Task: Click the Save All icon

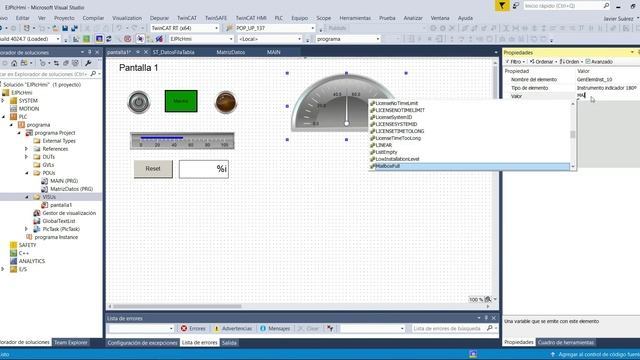Action: pos(74,28)
